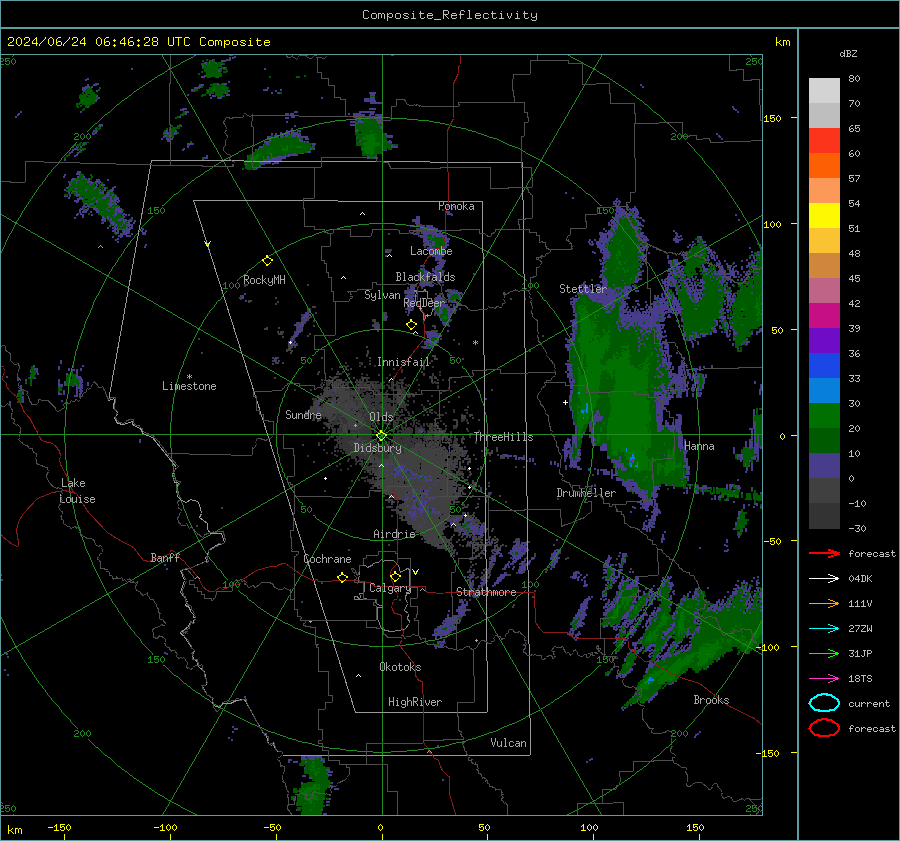
Task: Click the red swatch in the dBZ scale
Action: coord(824,140)
